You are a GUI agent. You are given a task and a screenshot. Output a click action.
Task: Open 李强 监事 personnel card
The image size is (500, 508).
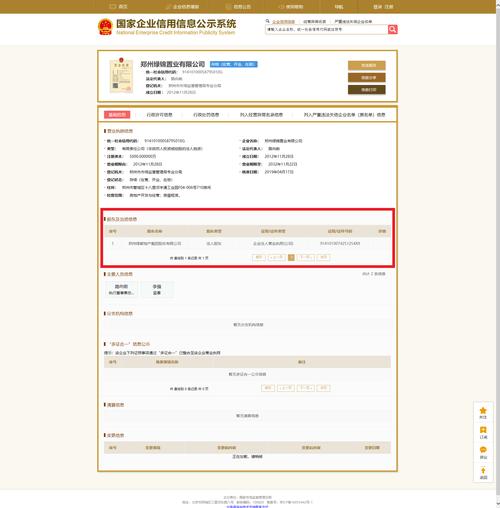click(157, 289)
